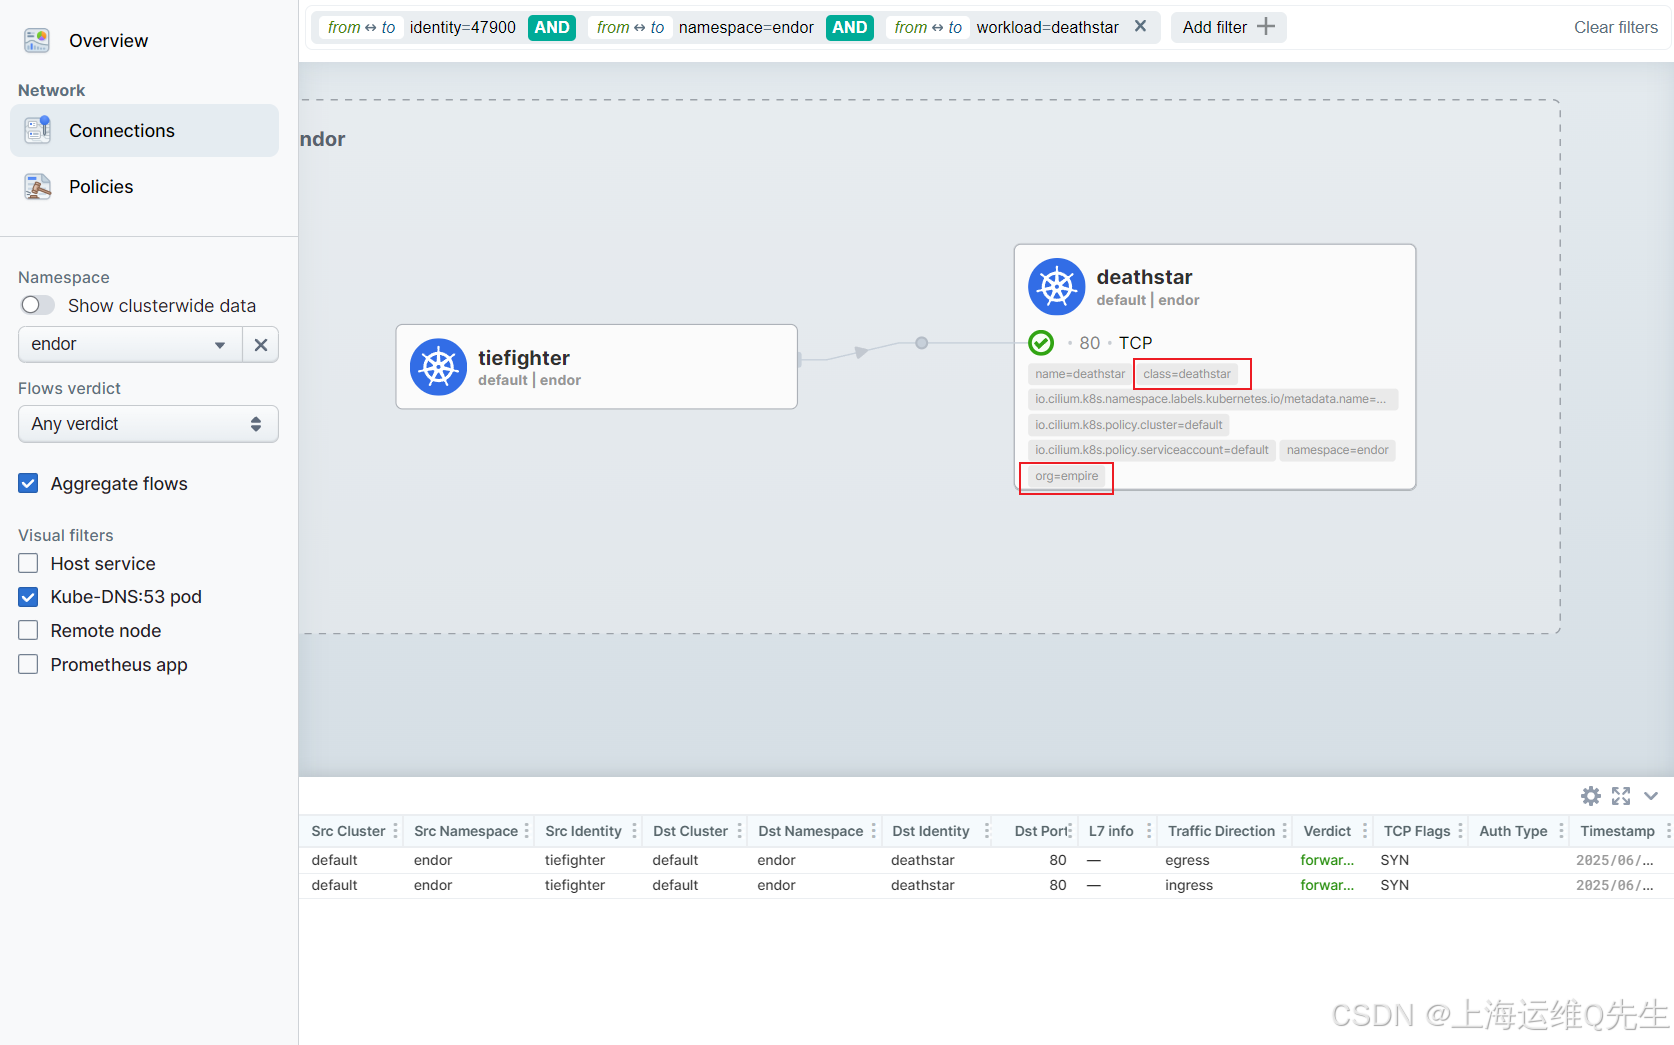Click the tiefighter Kubernetes icon

438,367
